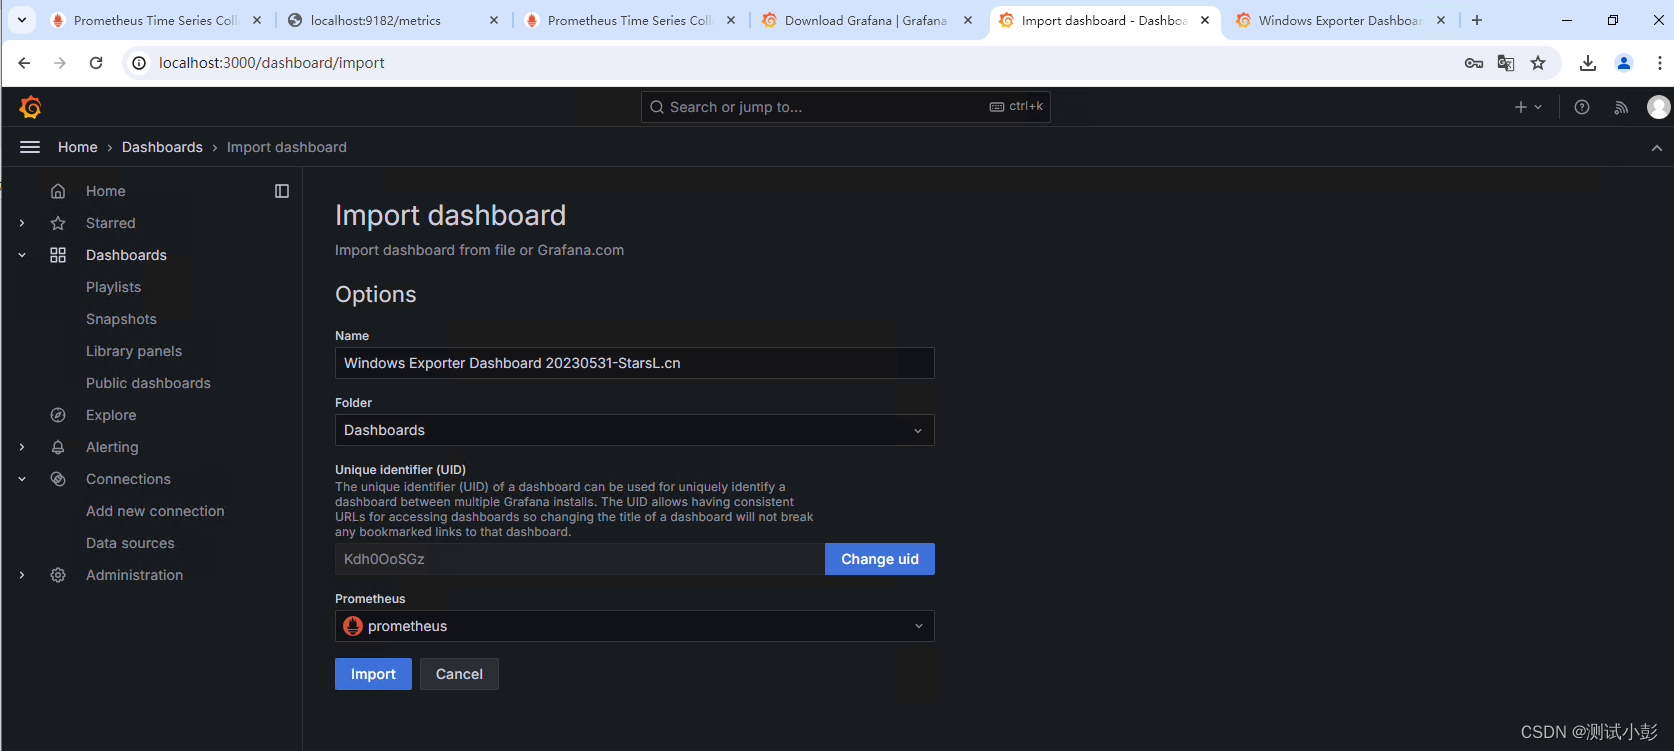Open the tab search dropdown arrow
This screenshot has height=751, width=1674.
[22, 20]
